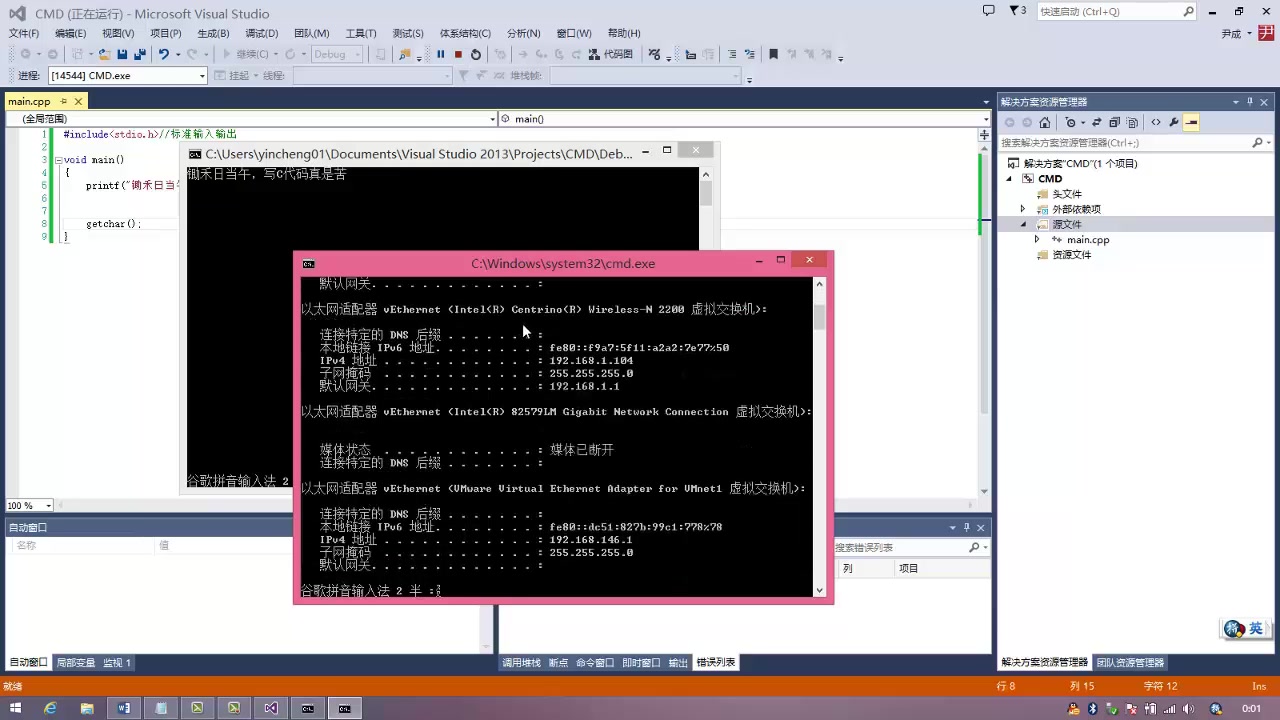Expand the main.cpp tree node arrow

coord(1036,240)
